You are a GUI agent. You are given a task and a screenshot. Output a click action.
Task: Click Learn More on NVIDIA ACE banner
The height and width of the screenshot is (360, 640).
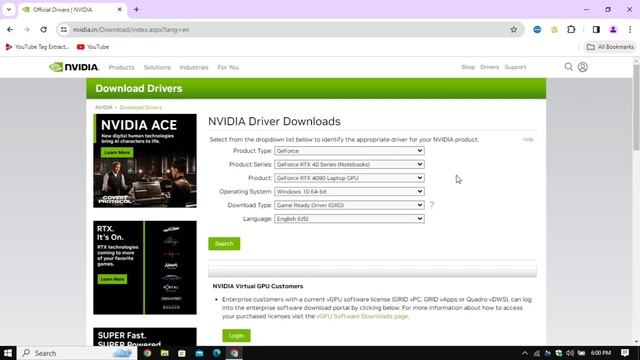tap(117, 152)
